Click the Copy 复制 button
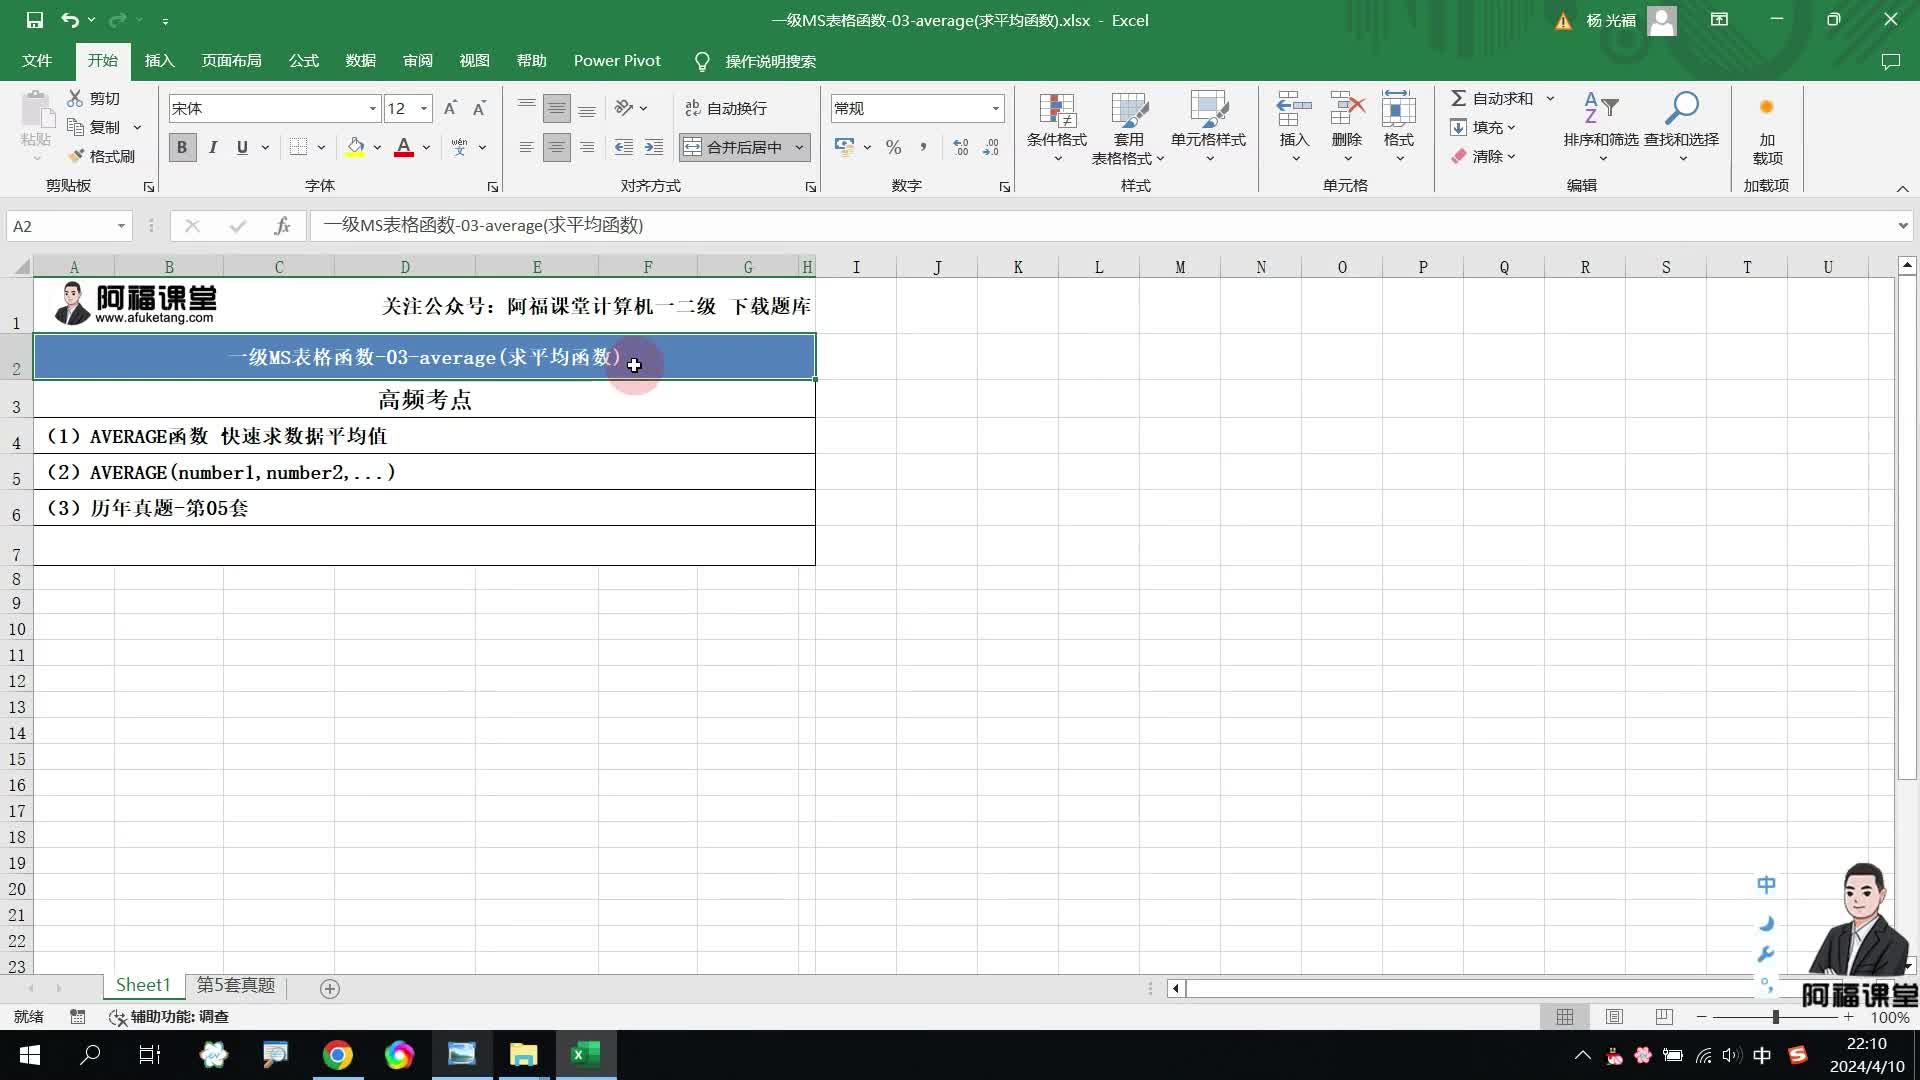The width and height of the screenshot is (1920, 1080). click(94, 127)
